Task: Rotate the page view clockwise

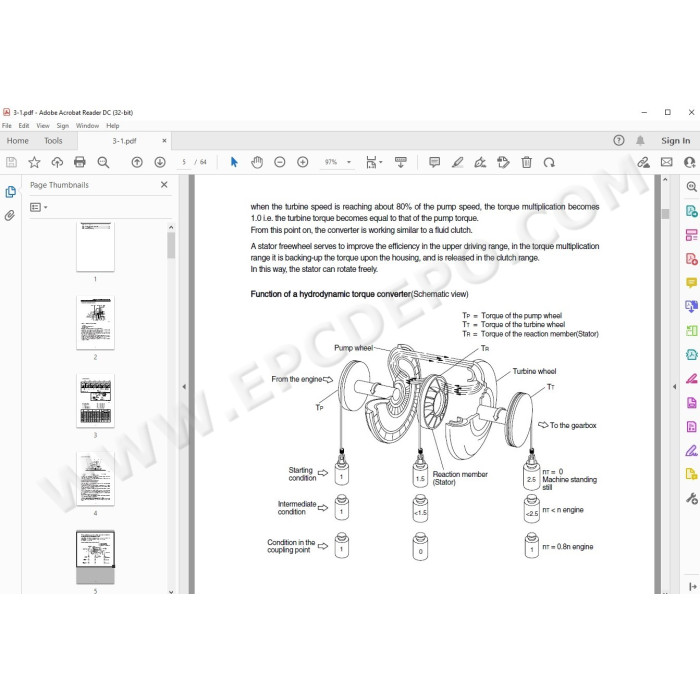Action: (x=549, y=162)
